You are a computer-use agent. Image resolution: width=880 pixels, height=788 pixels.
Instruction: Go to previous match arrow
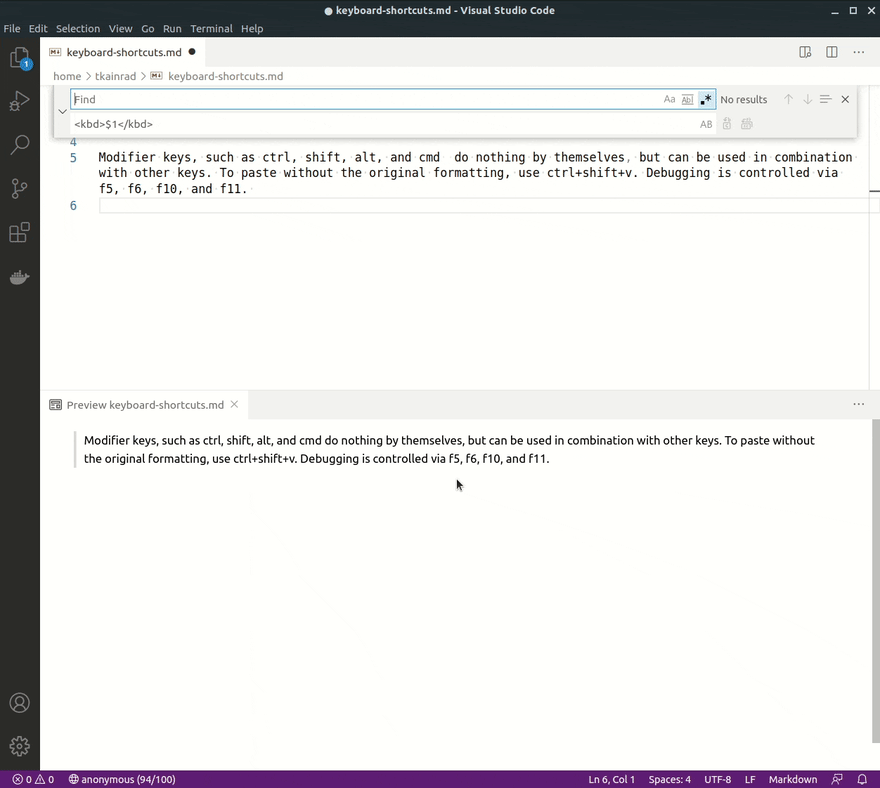789,99
